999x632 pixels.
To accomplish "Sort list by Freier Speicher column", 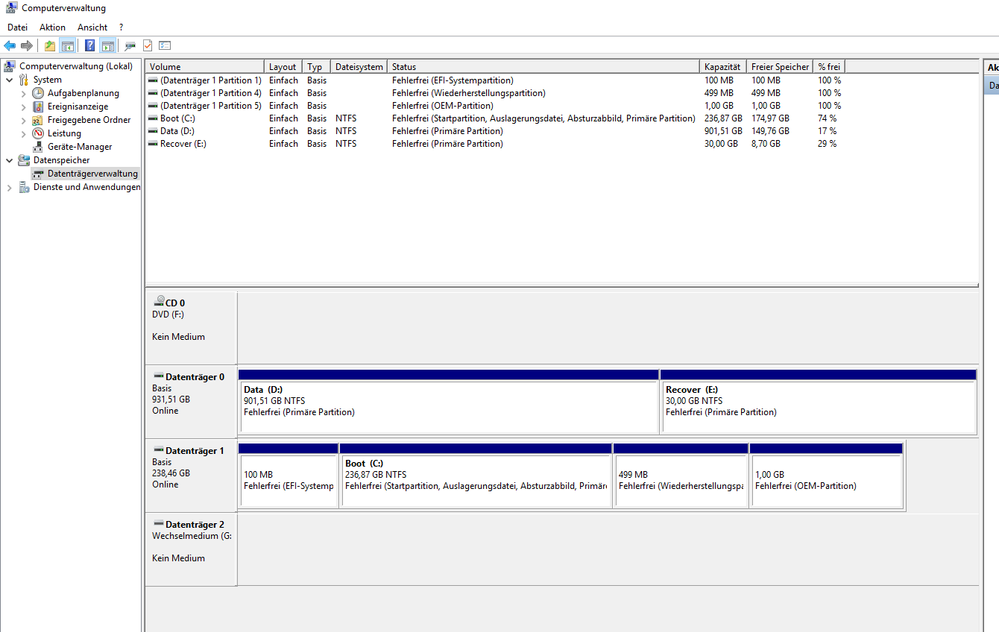I will (780, 67).
